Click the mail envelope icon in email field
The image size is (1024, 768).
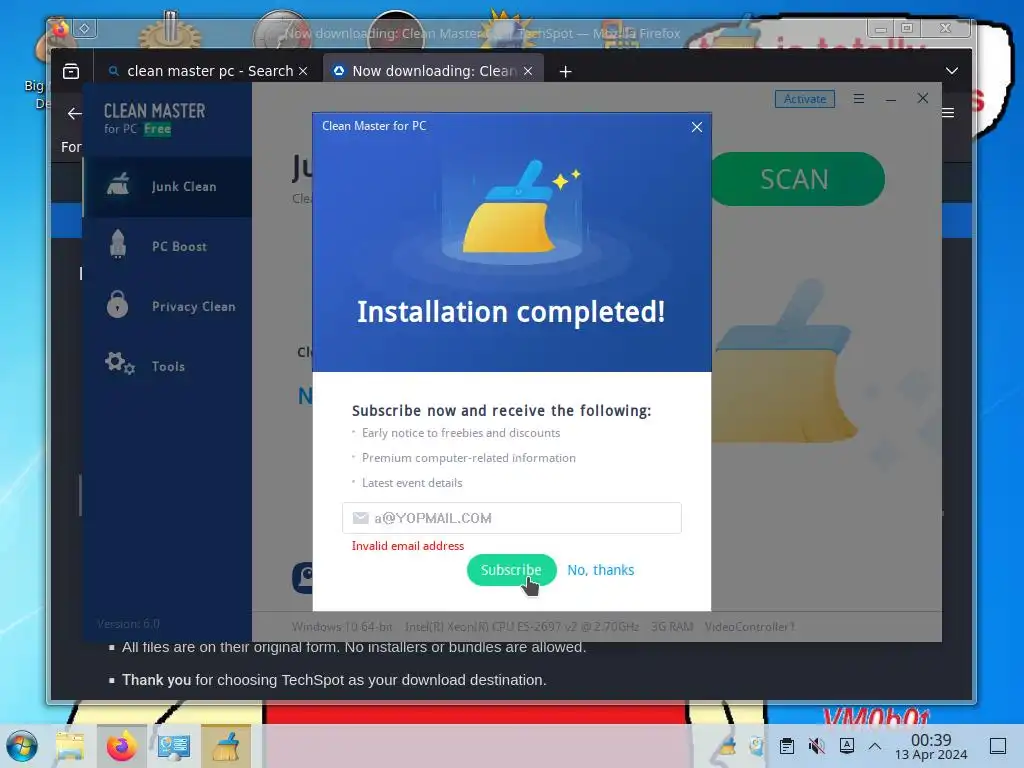click(x=360, y=518)
